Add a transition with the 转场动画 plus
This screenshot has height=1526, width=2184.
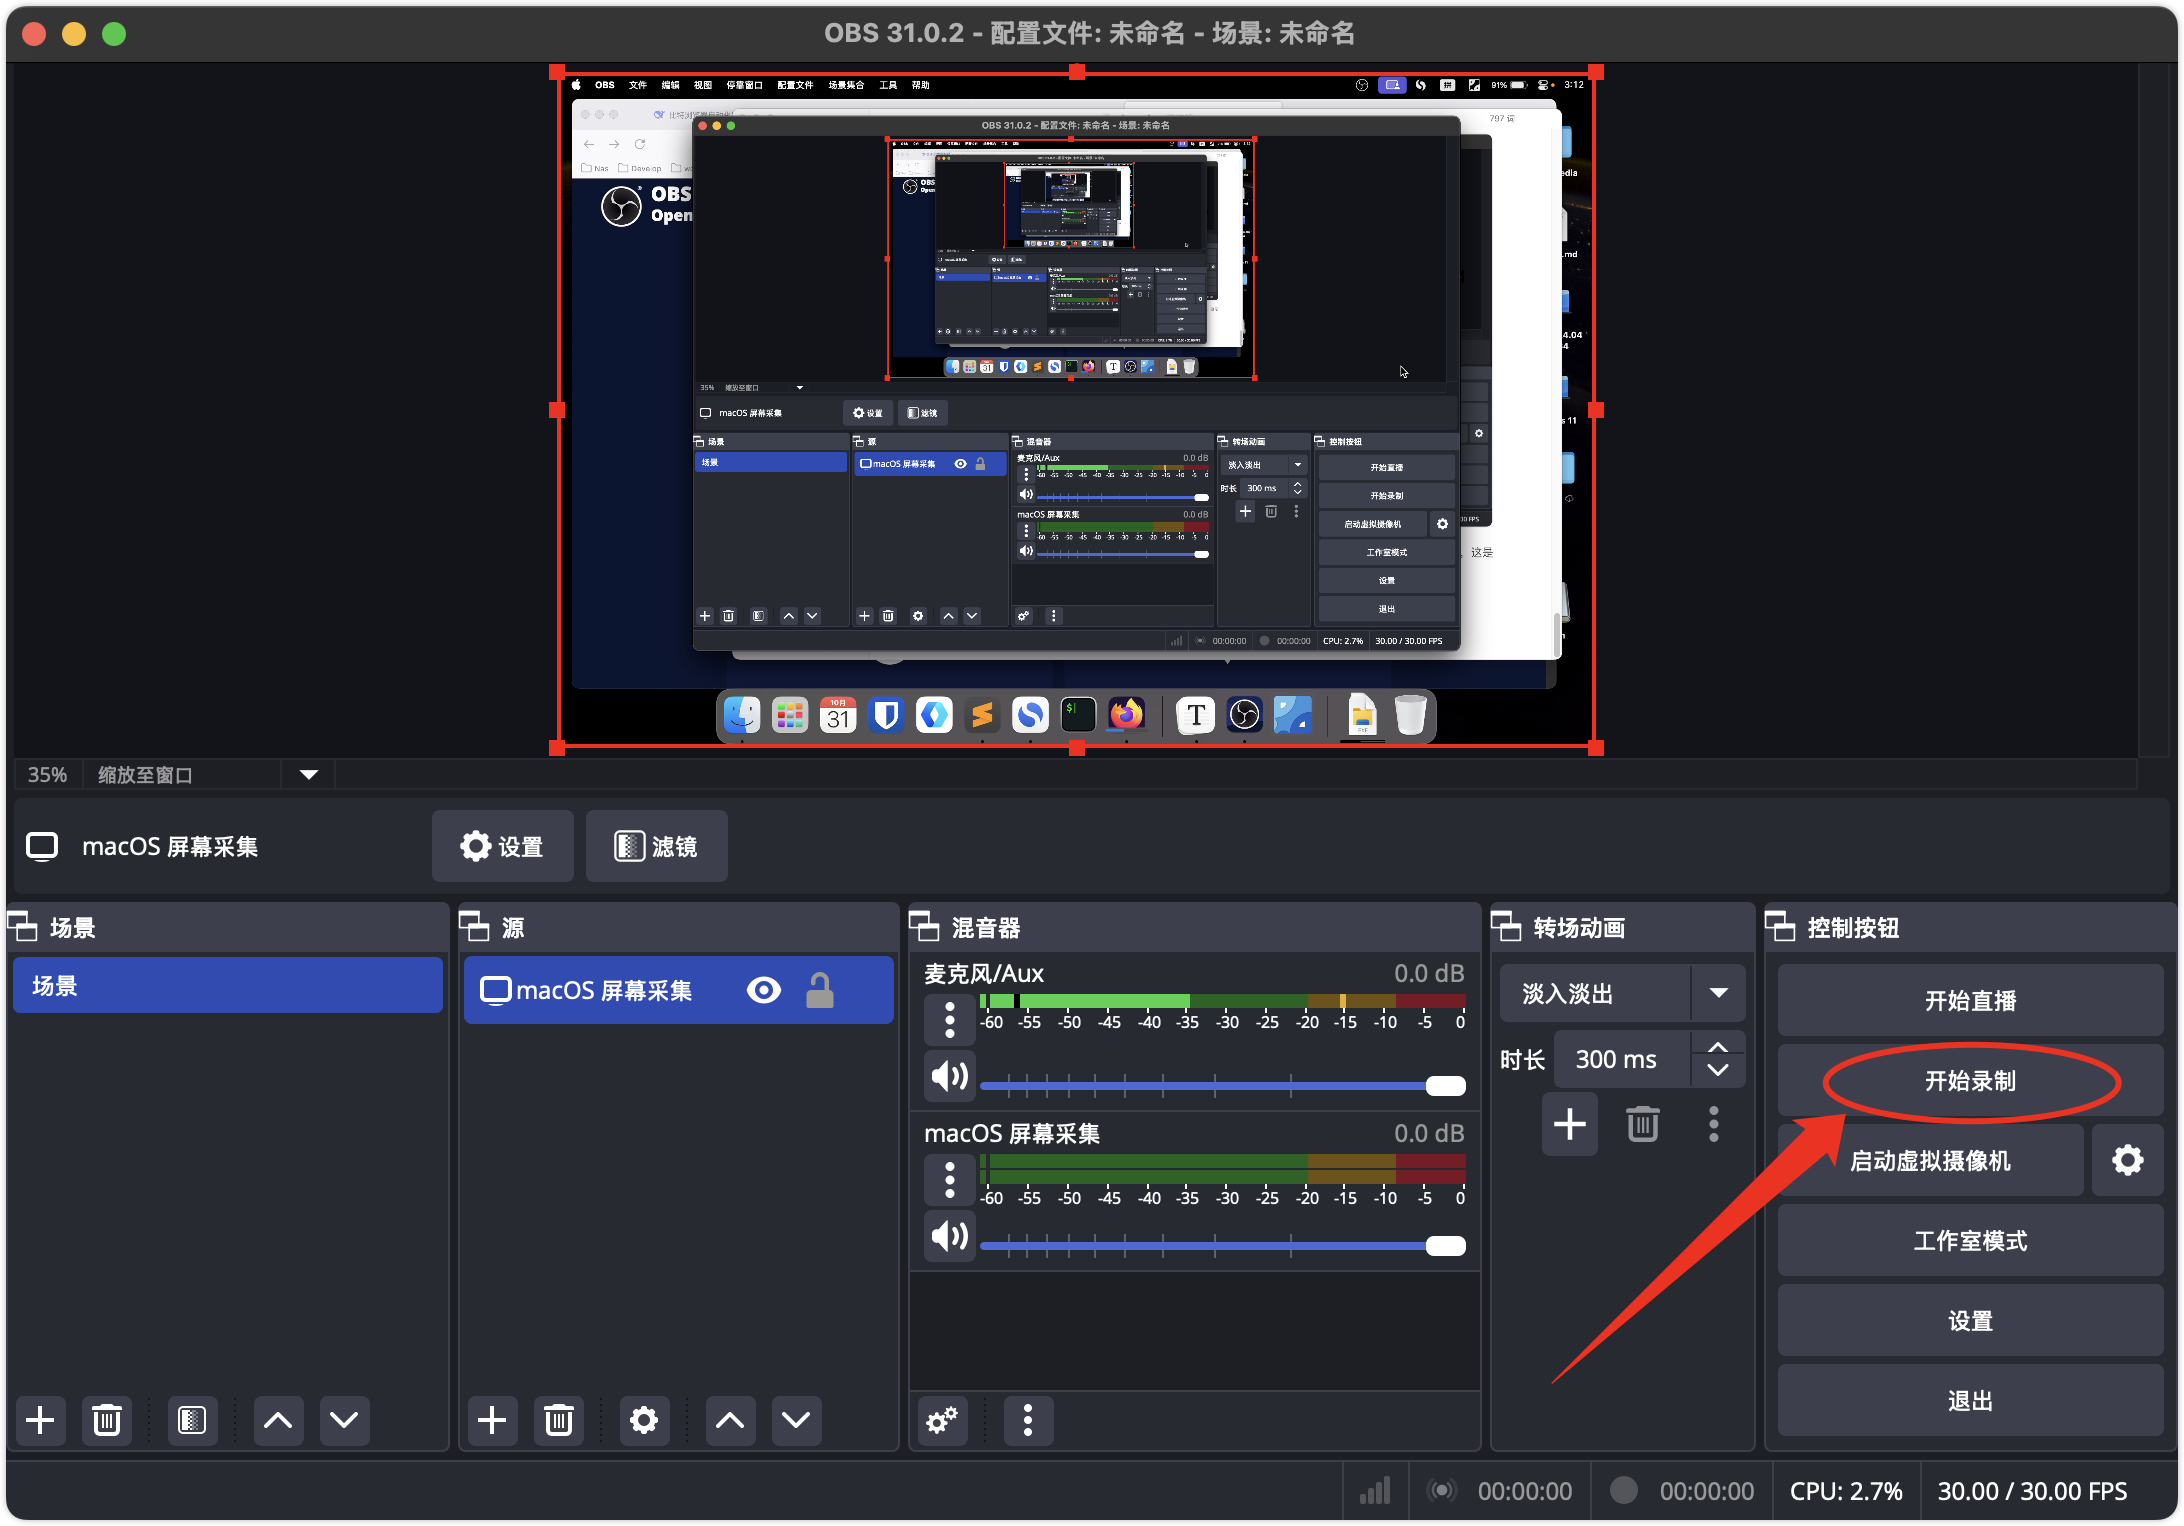[1570, 1124]
